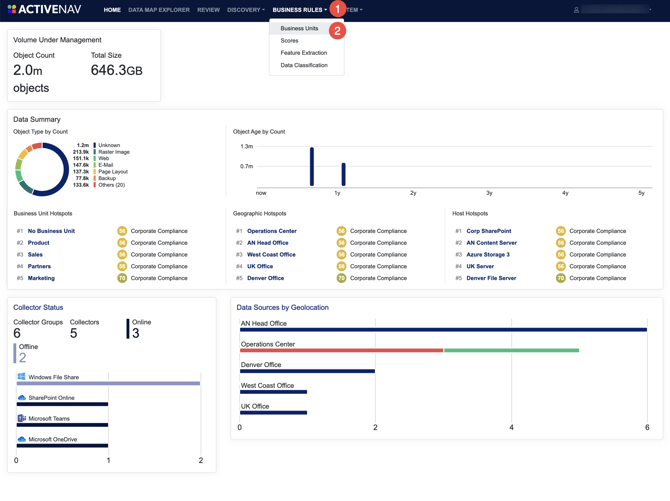The height and width of the screenshot is (501, 670).
Task: Open the Review page
Action: tap(209, 10)
